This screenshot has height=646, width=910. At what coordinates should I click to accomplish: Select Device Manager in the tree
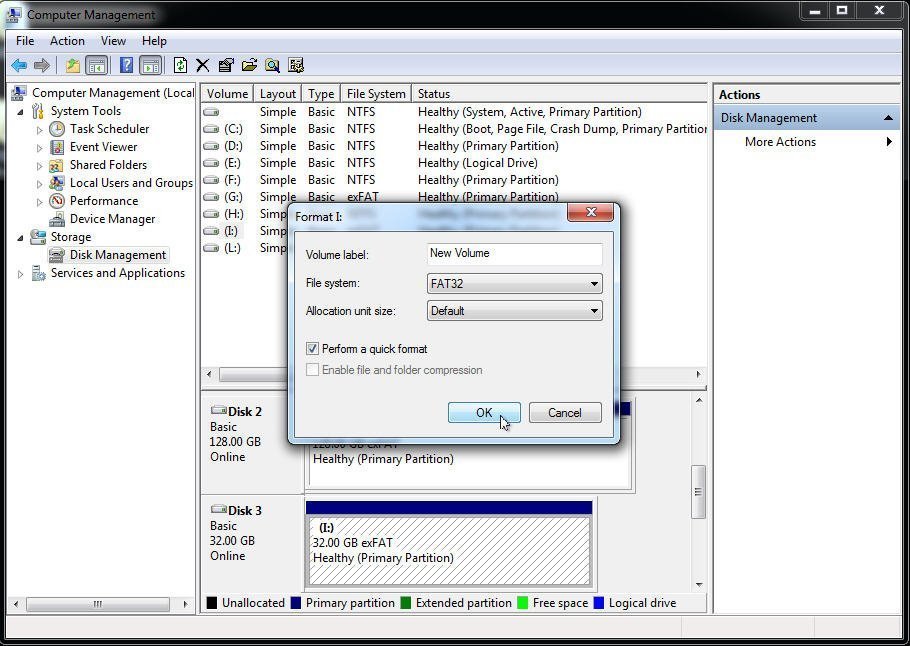(x=113, y=219)
